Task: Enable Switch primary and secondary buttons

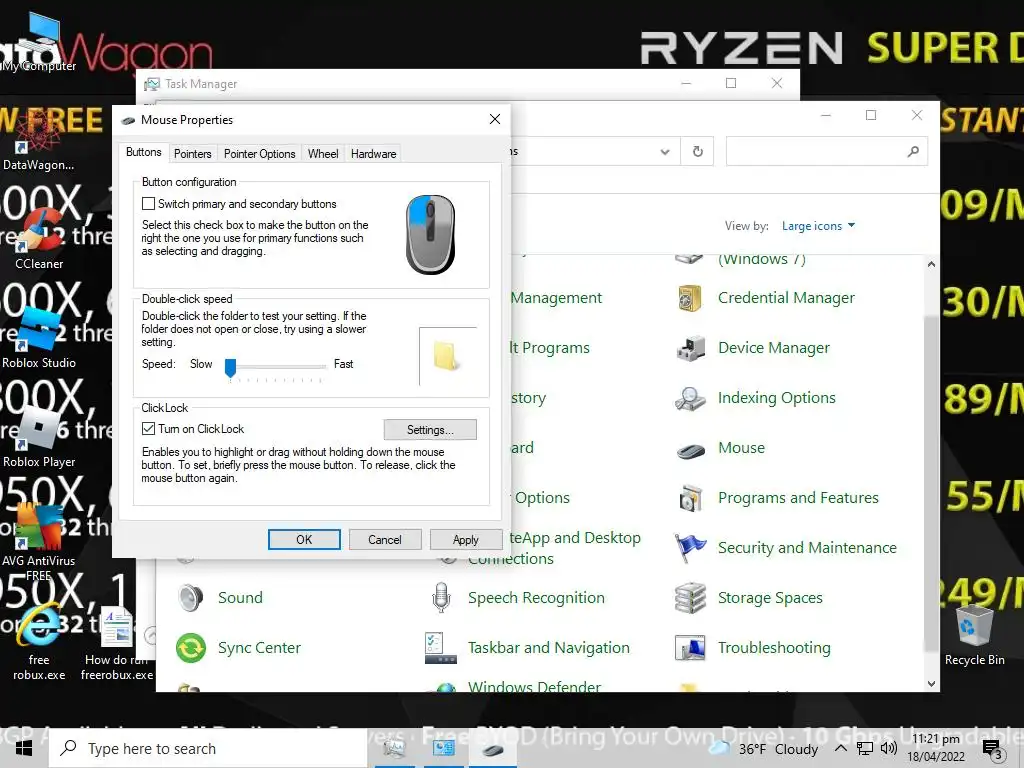Action: coord(148,204)
